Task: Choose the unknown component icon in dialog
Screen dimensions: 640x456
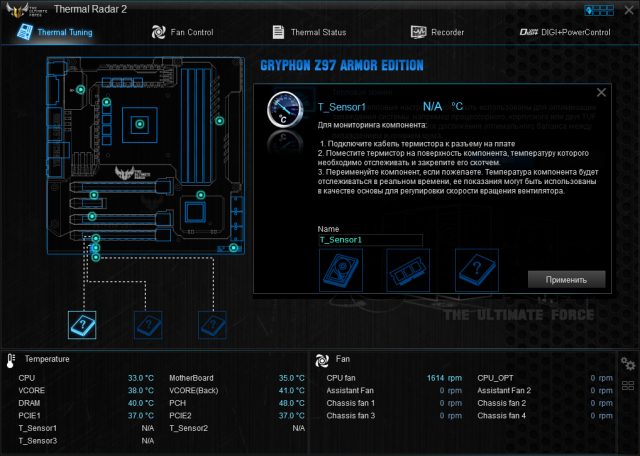Action: (x=477, y=270)
